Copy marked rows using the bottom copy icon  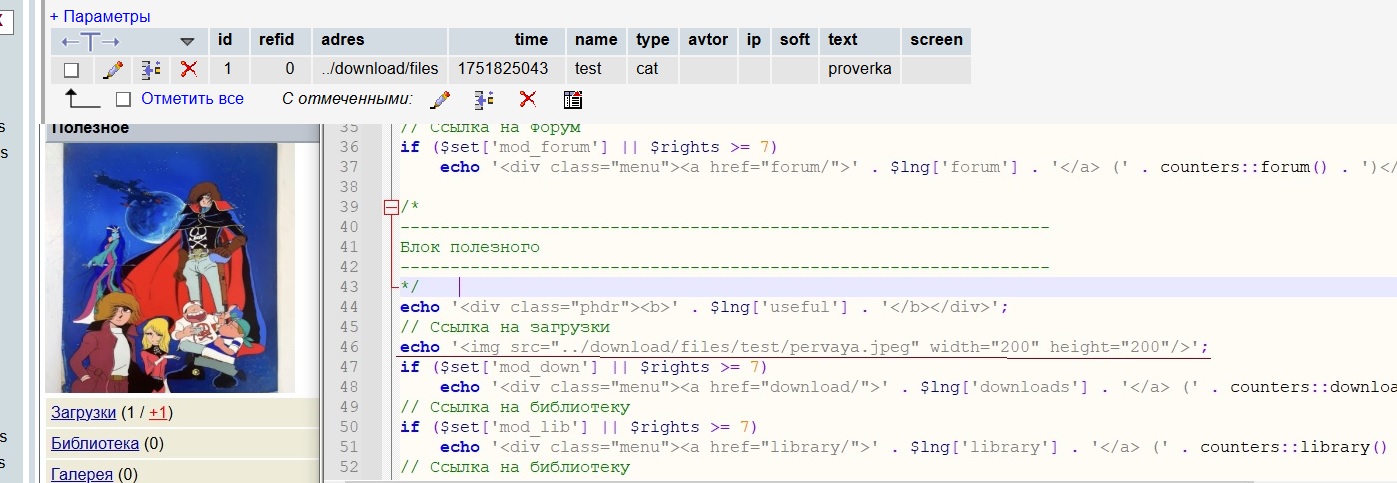(484, 99)
